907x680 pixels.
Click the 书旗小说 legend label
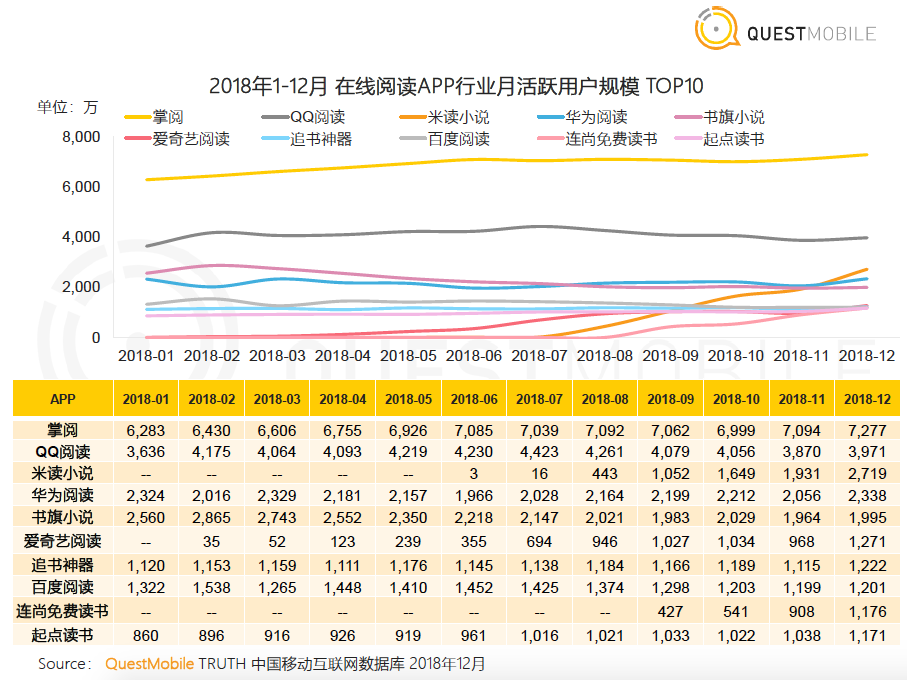[x=734, y=117]
